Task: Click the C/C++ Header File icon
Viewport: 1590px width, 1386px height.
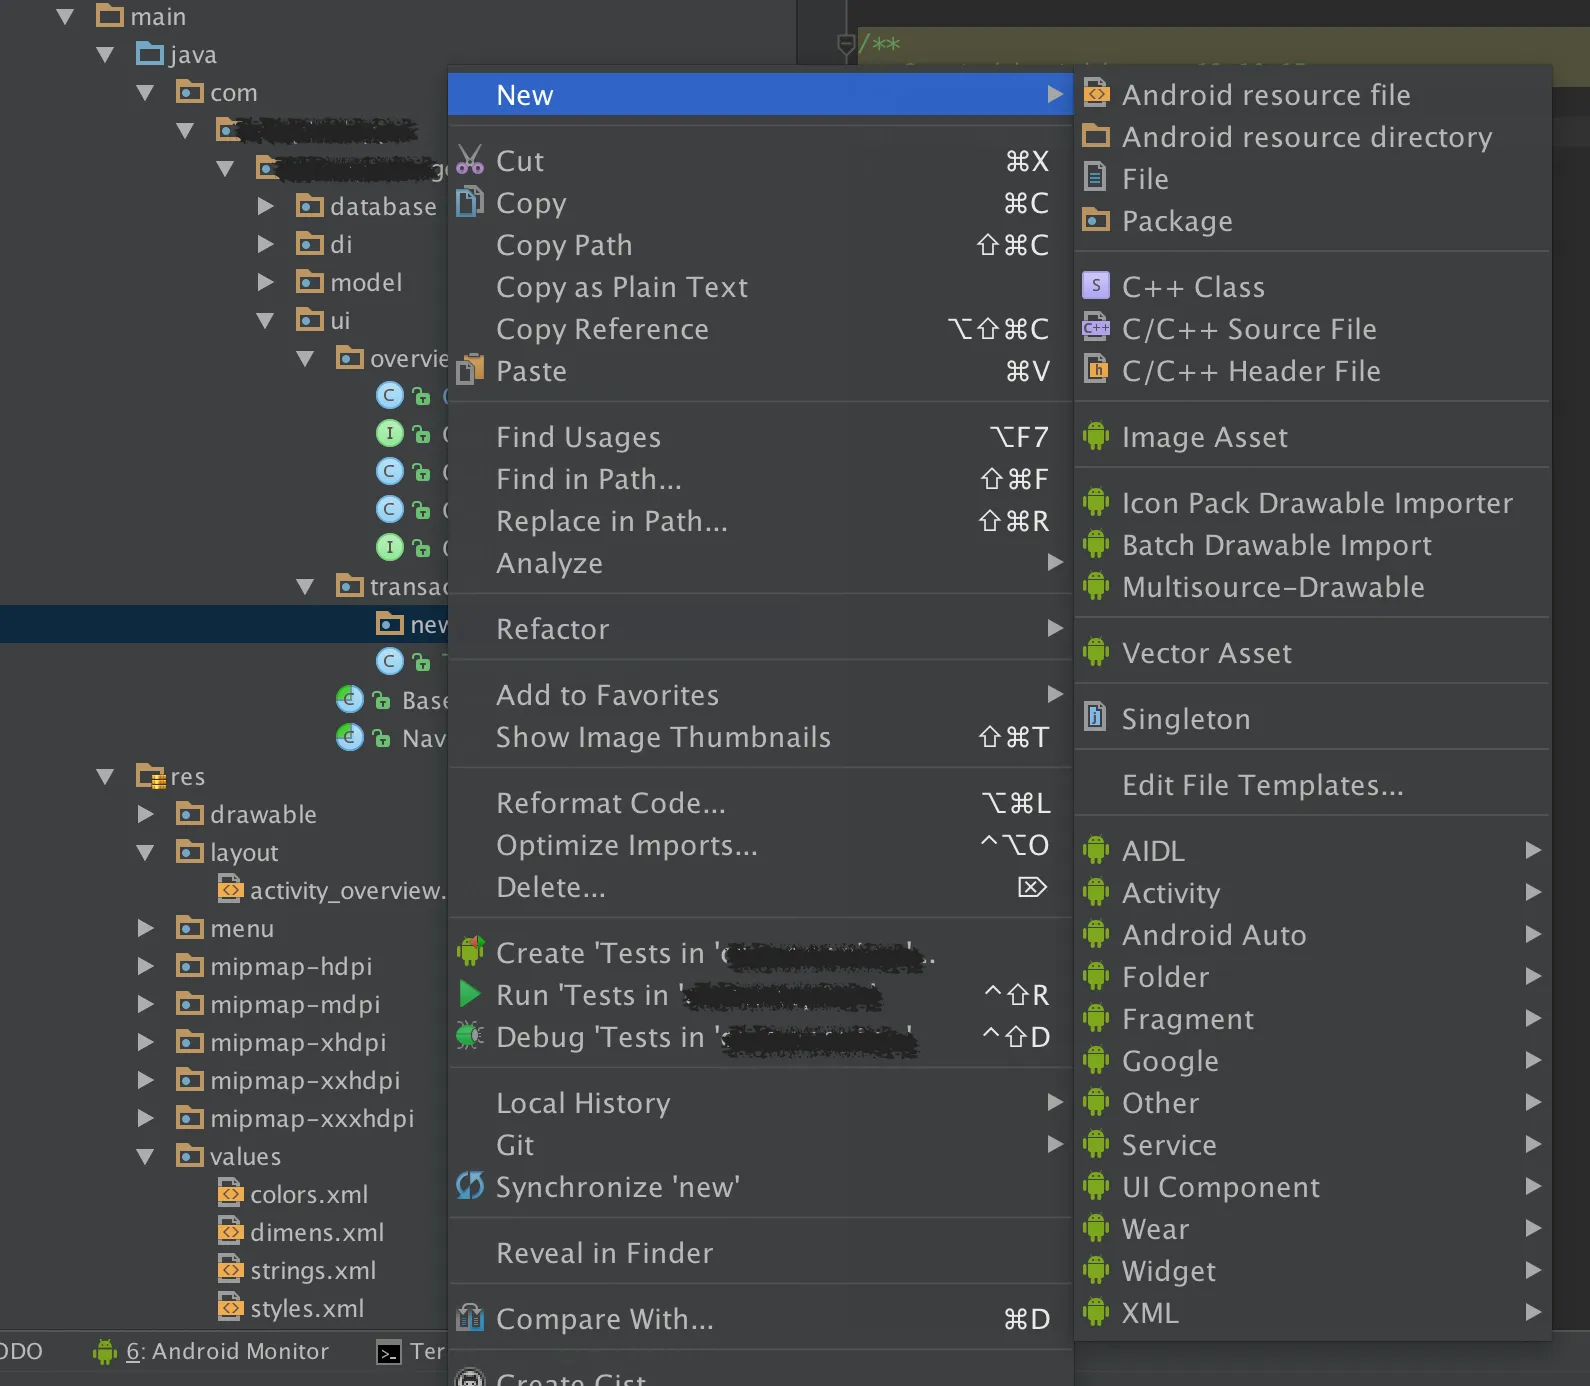Action: click(x=1096, y=370)
